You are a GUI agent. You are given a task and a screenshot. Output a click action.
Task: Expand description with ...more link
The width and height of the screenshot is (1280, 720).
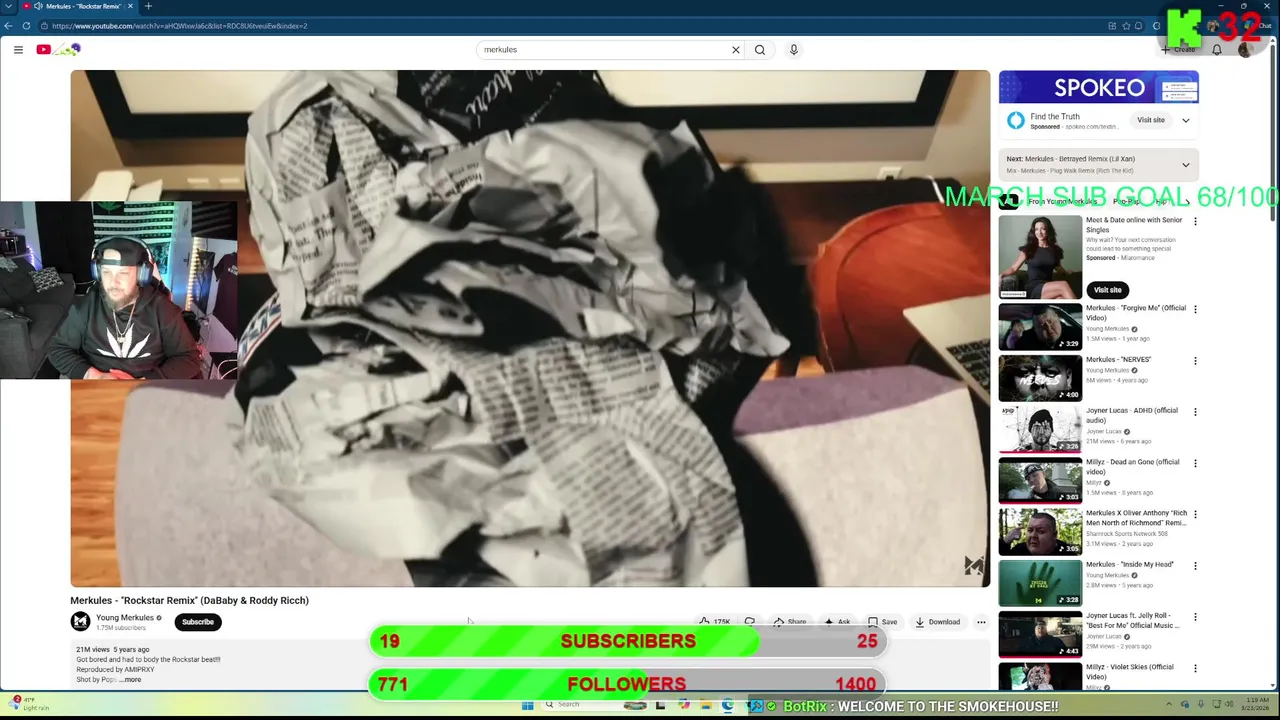131,680
